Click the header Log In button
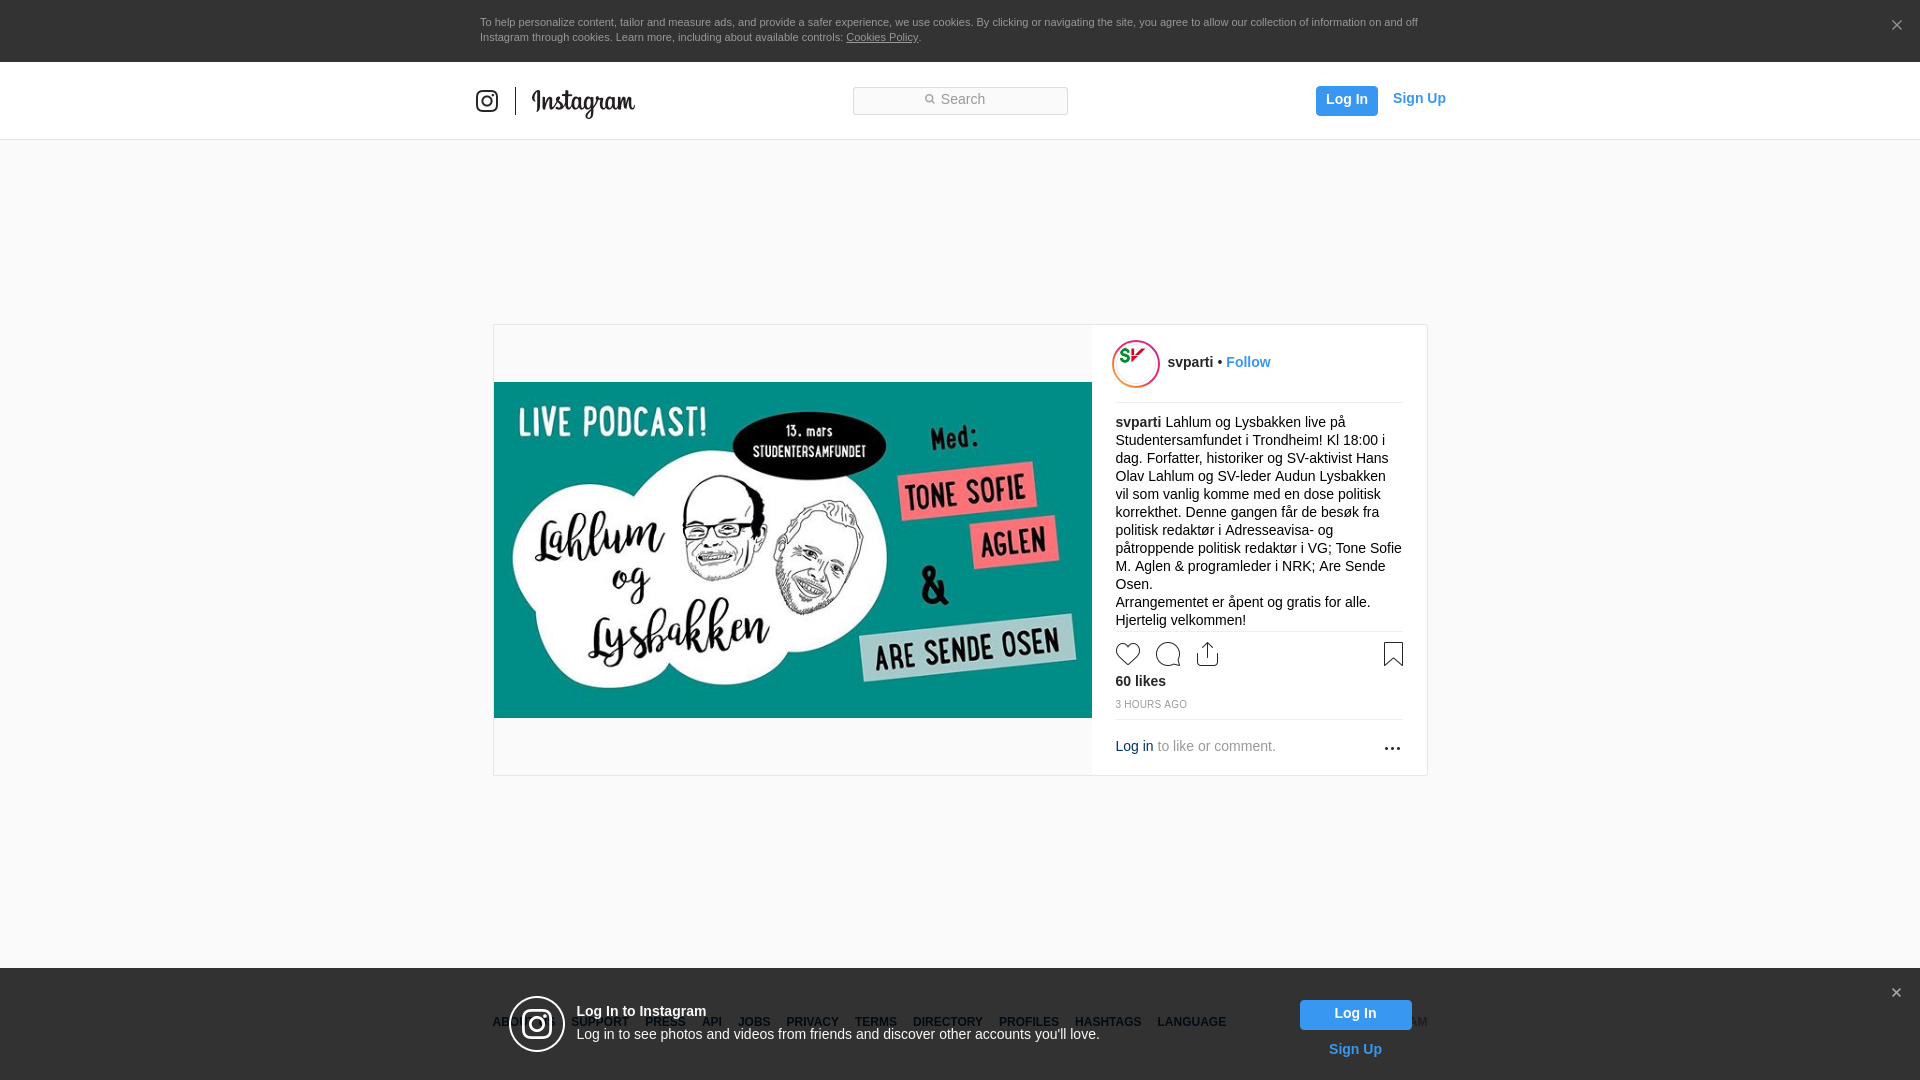This screenshot has height=1080, width=1920. 1347,100
